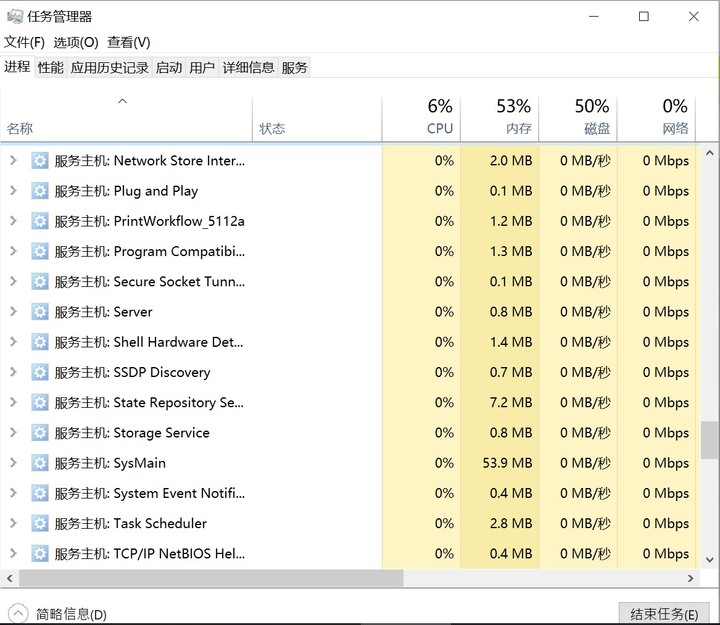Switch to the 启动 tab
720x625 pixels.
point(169,68)
